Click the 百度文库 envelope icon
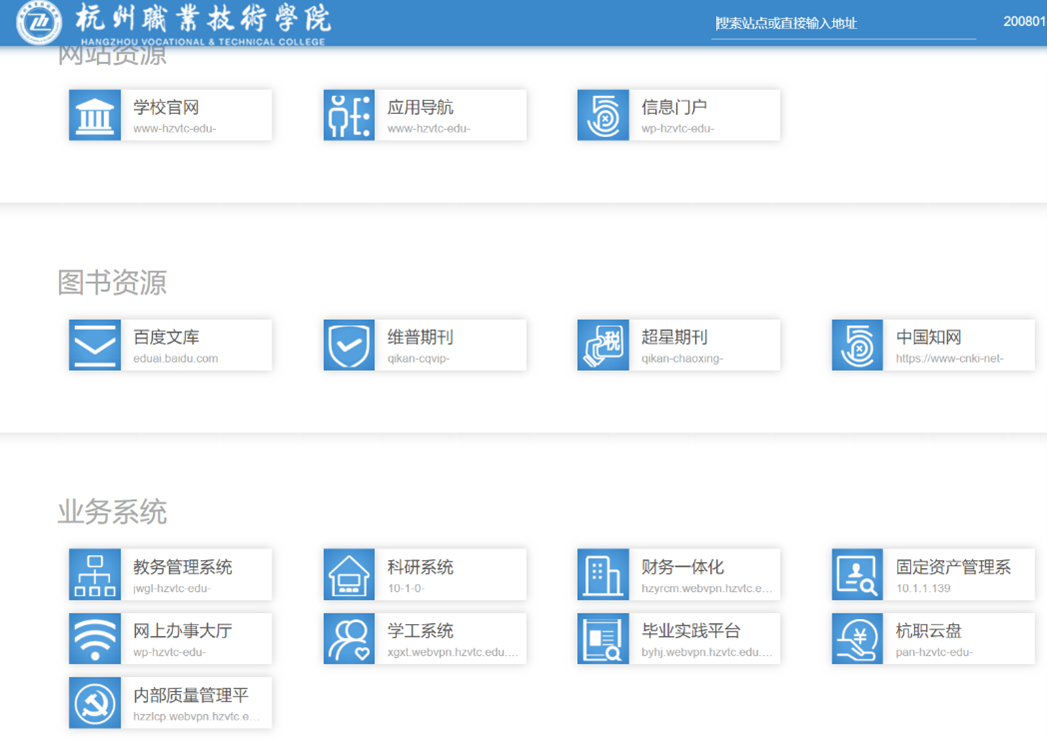This screenshot has height=740, width=1047. [x=95, y=345]
